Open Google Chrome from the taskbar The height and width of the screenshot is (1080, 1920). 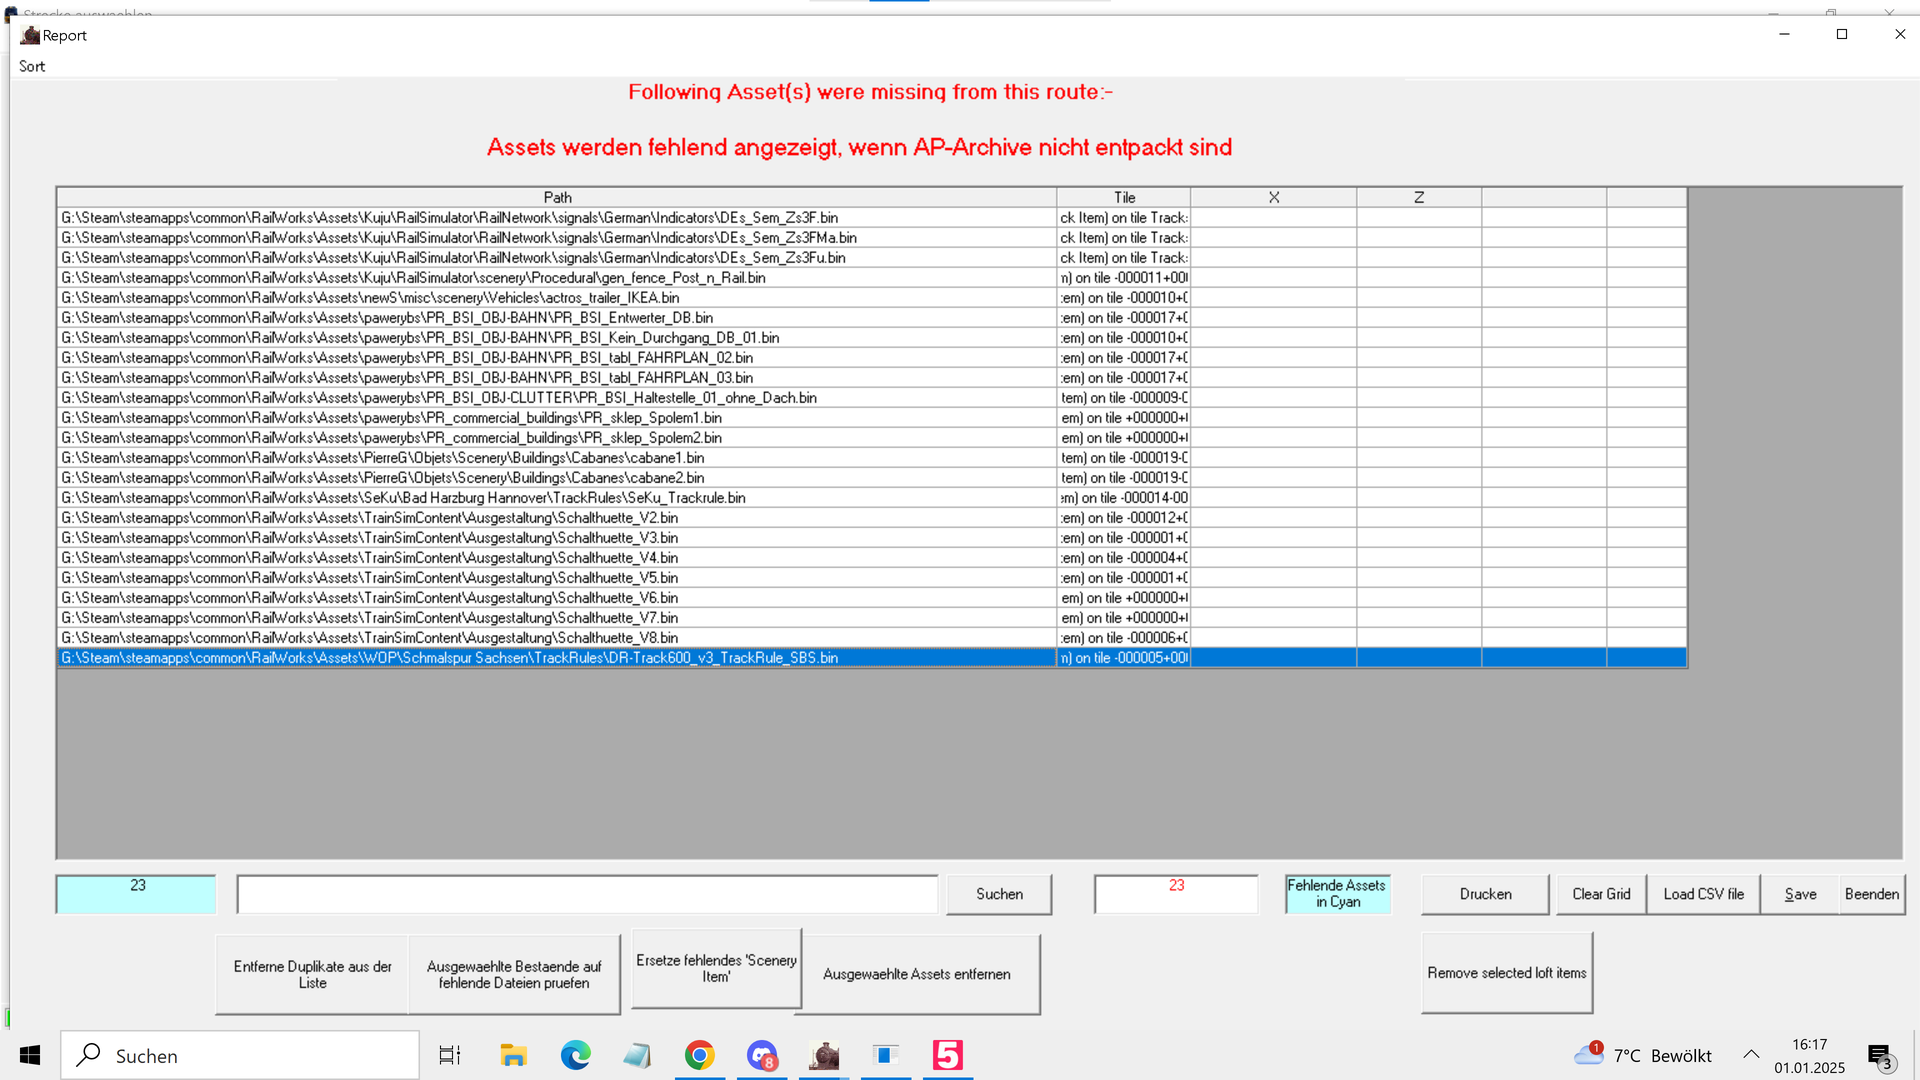coord(699,1055)
